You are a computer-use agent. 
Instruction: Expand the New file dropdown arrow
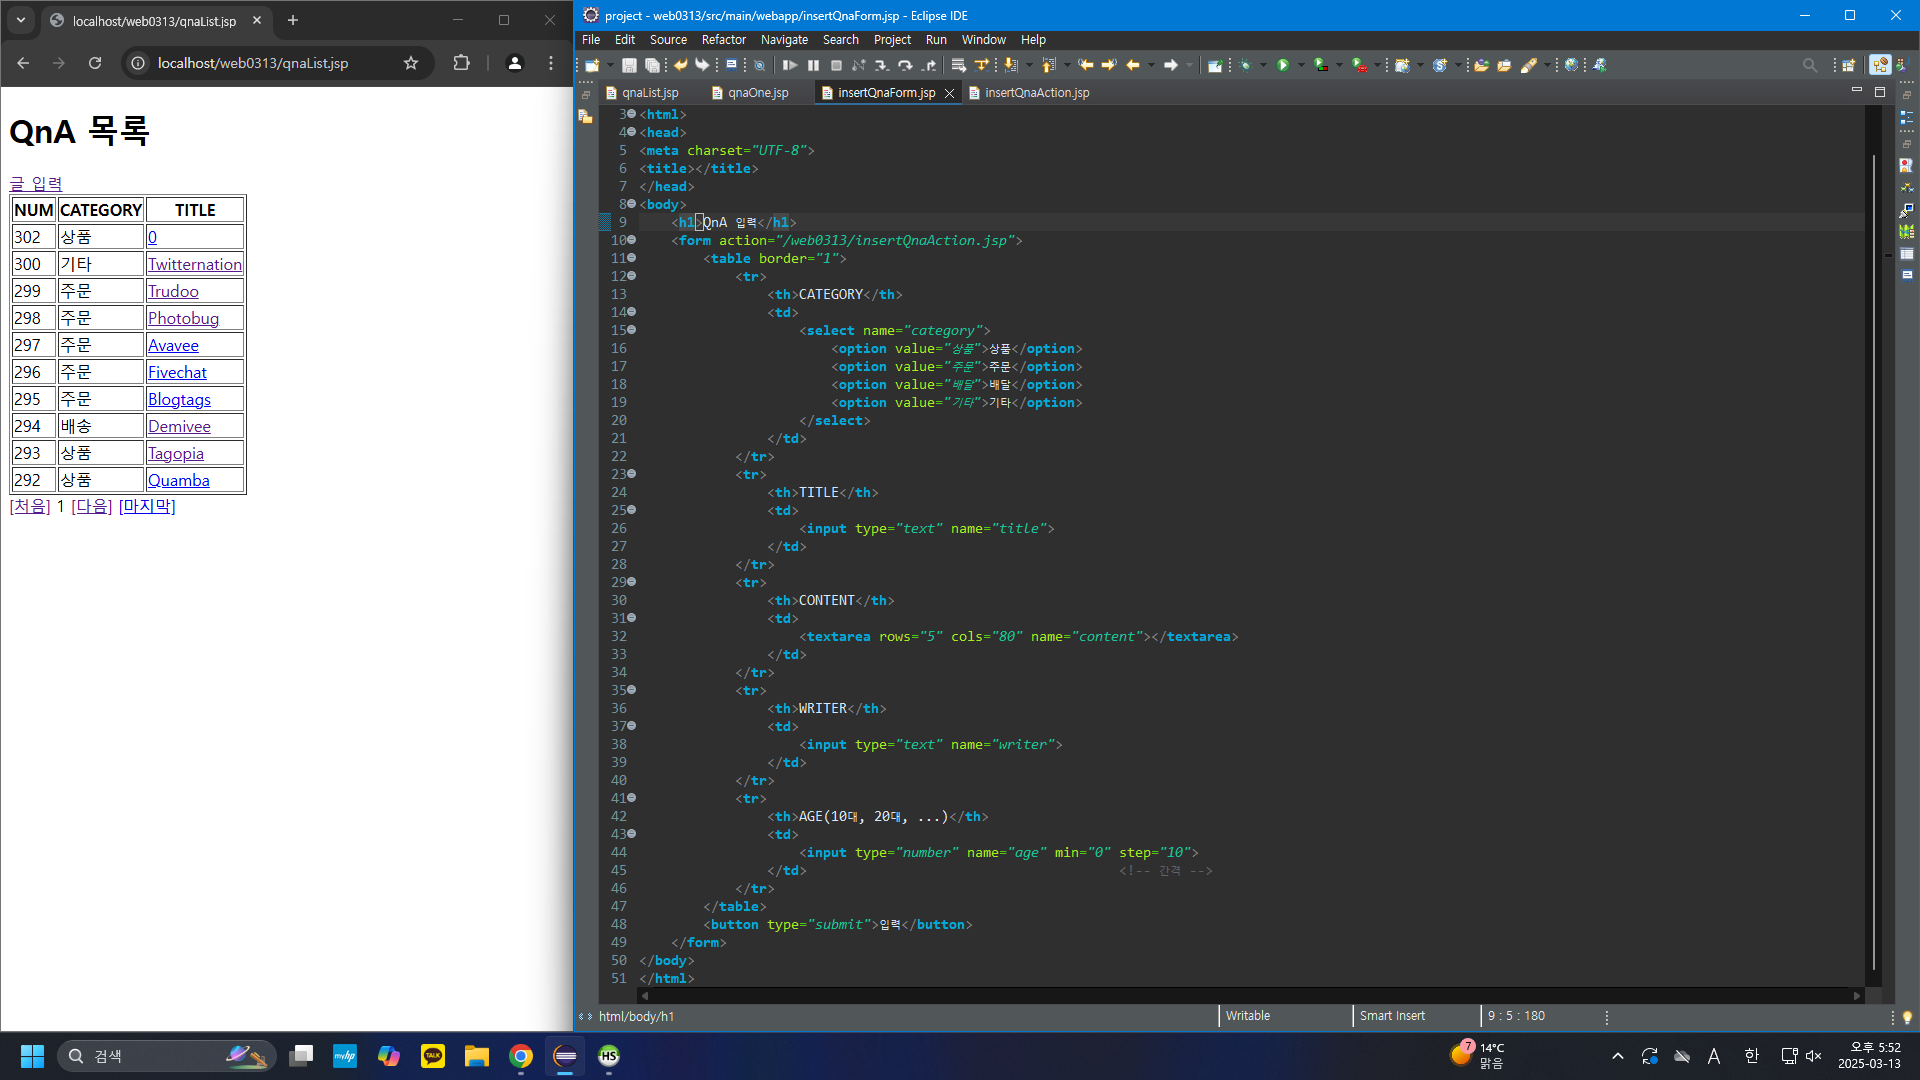610,65
